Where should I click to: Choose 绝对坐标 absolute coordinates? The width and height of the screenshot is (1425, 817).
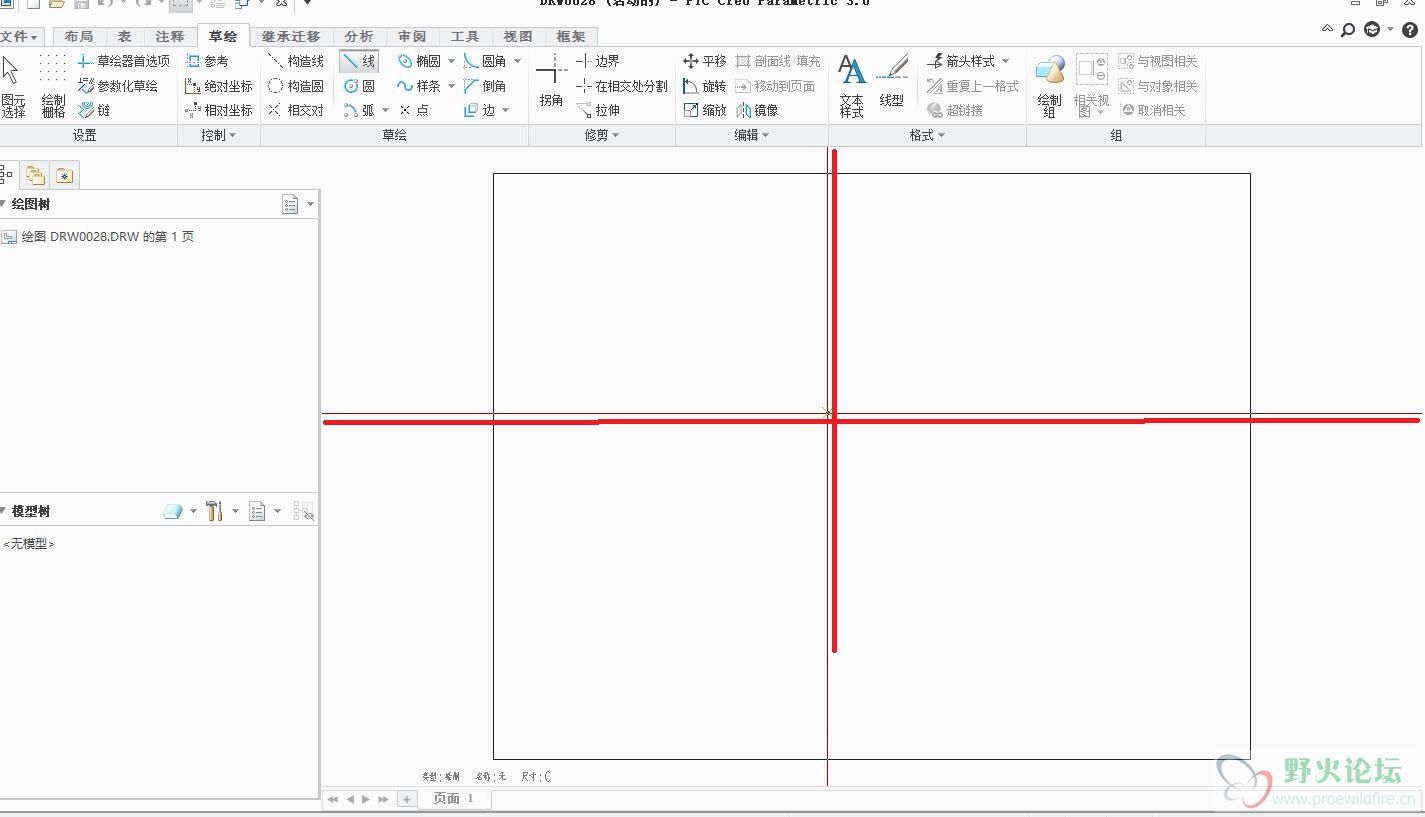click(x=219, y=86)
